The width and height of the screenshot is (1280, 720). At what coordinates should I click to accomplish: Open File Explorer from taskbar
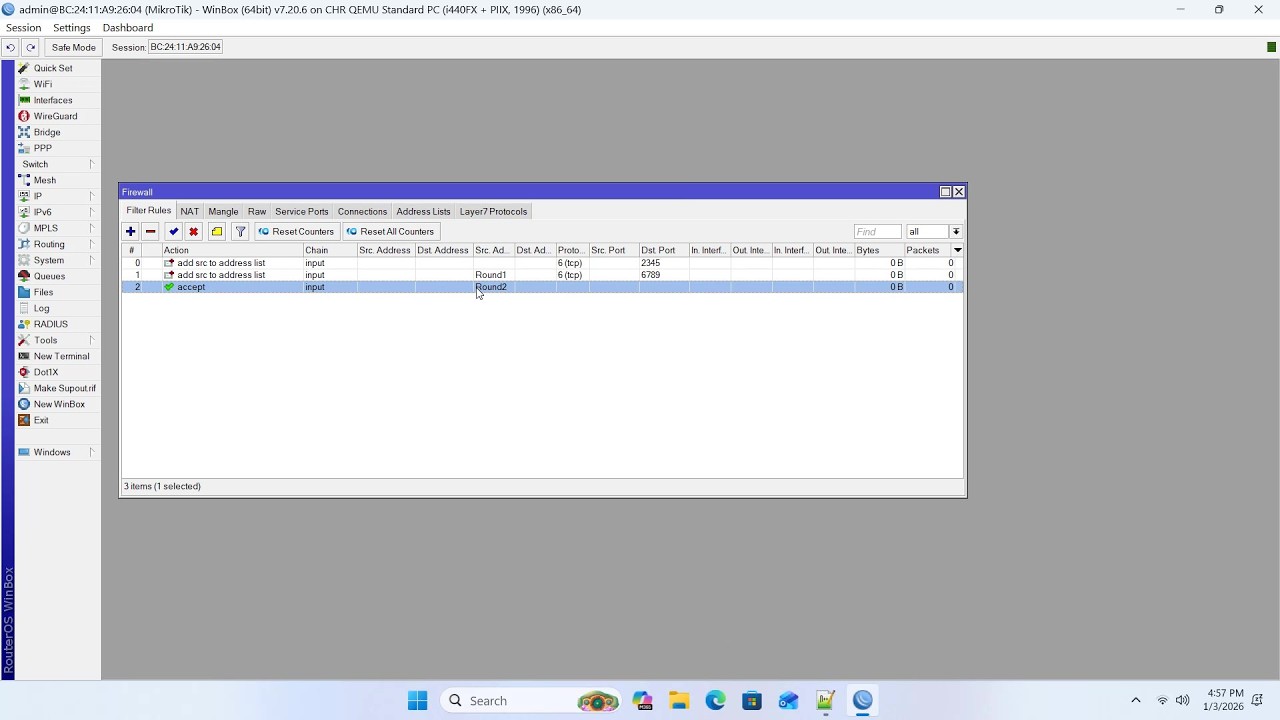coord(679,701)
